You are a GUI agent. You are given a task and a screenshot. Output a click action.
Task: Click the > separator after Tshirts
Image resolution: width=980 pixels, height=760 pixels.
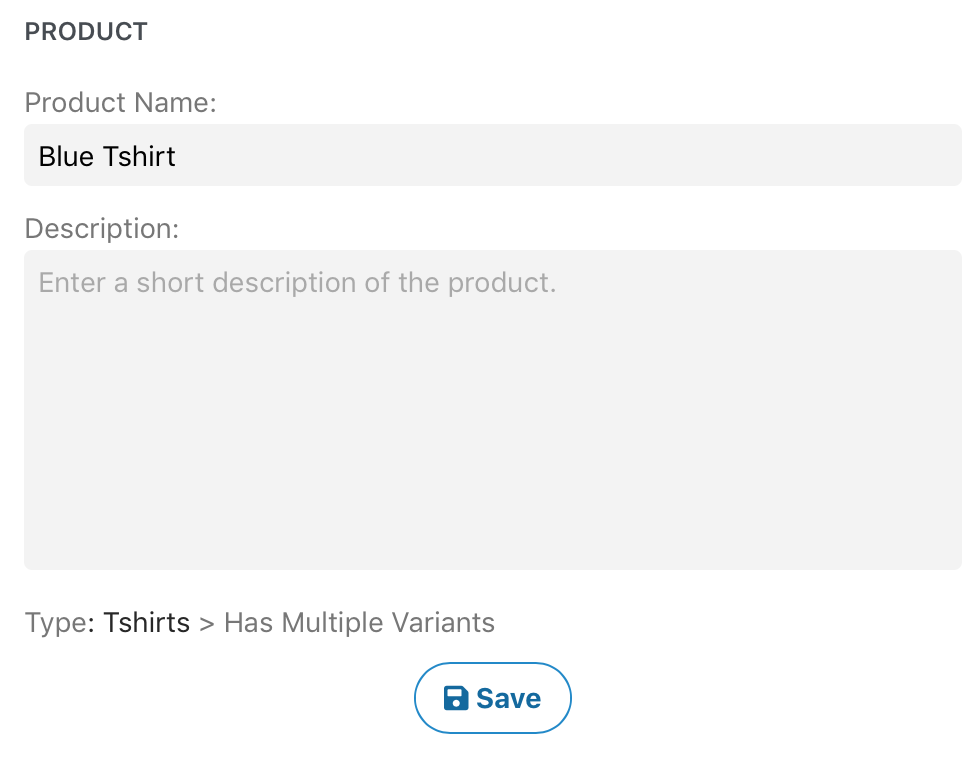point(207,624)
